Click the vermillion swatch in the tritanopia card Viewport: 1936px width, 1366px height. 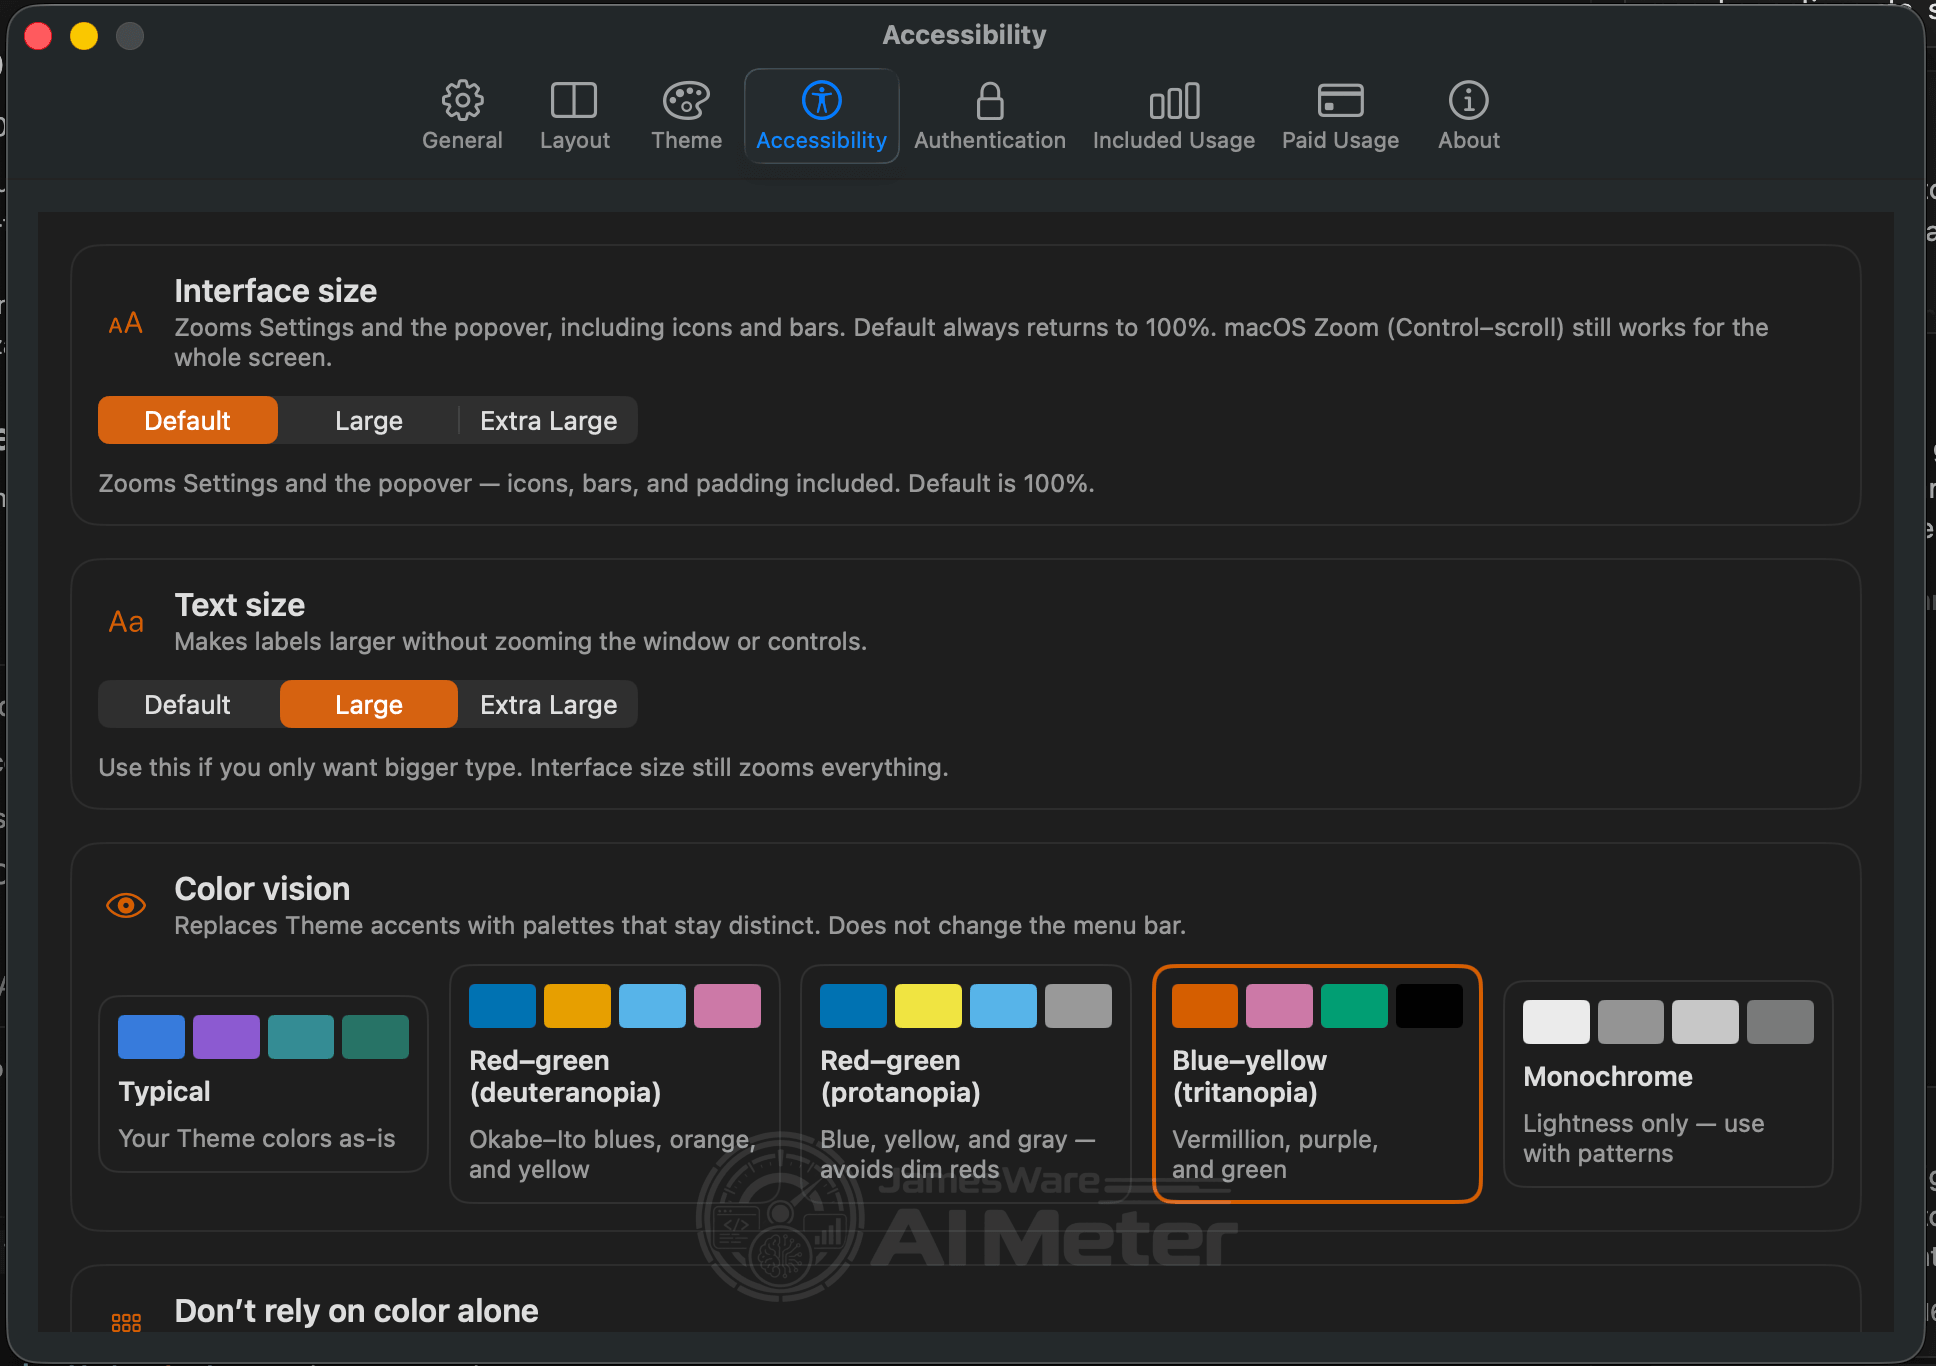pyautogui.click(x=1205, y=1006)
